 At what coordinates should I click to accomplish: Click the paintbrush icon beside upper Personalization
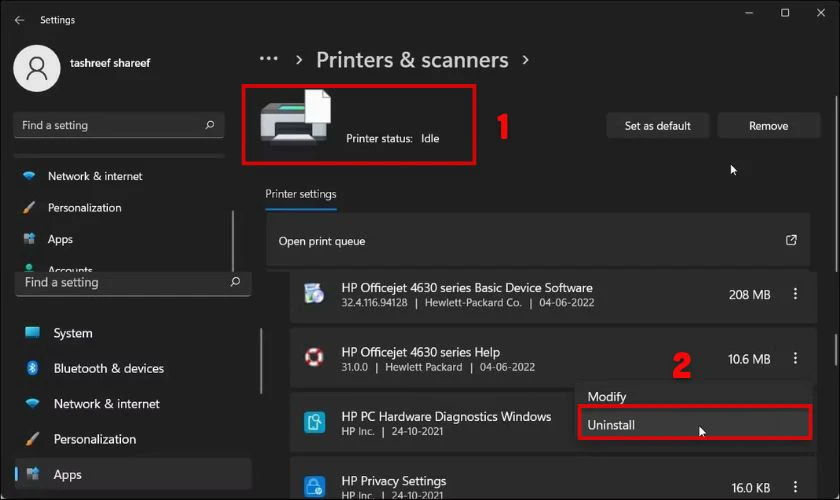29,207
